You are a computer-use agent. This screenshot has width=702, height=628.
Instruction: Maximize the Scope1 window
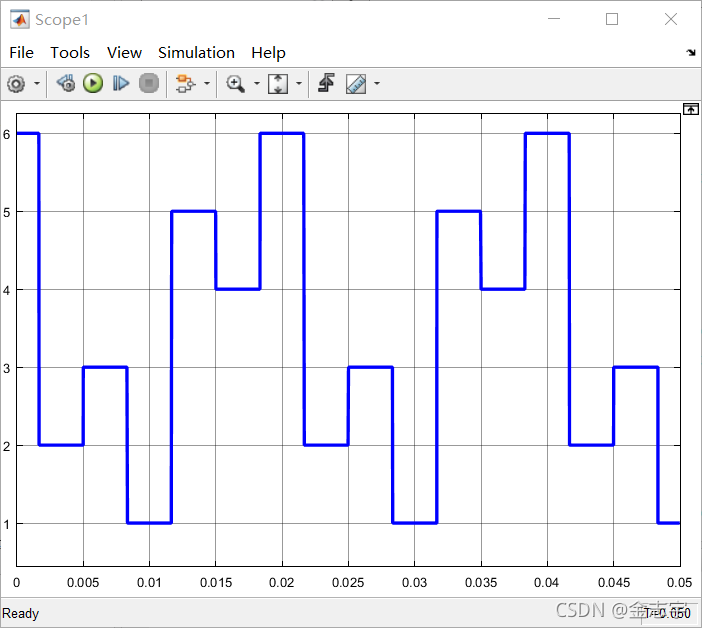[x=612, y=19]
